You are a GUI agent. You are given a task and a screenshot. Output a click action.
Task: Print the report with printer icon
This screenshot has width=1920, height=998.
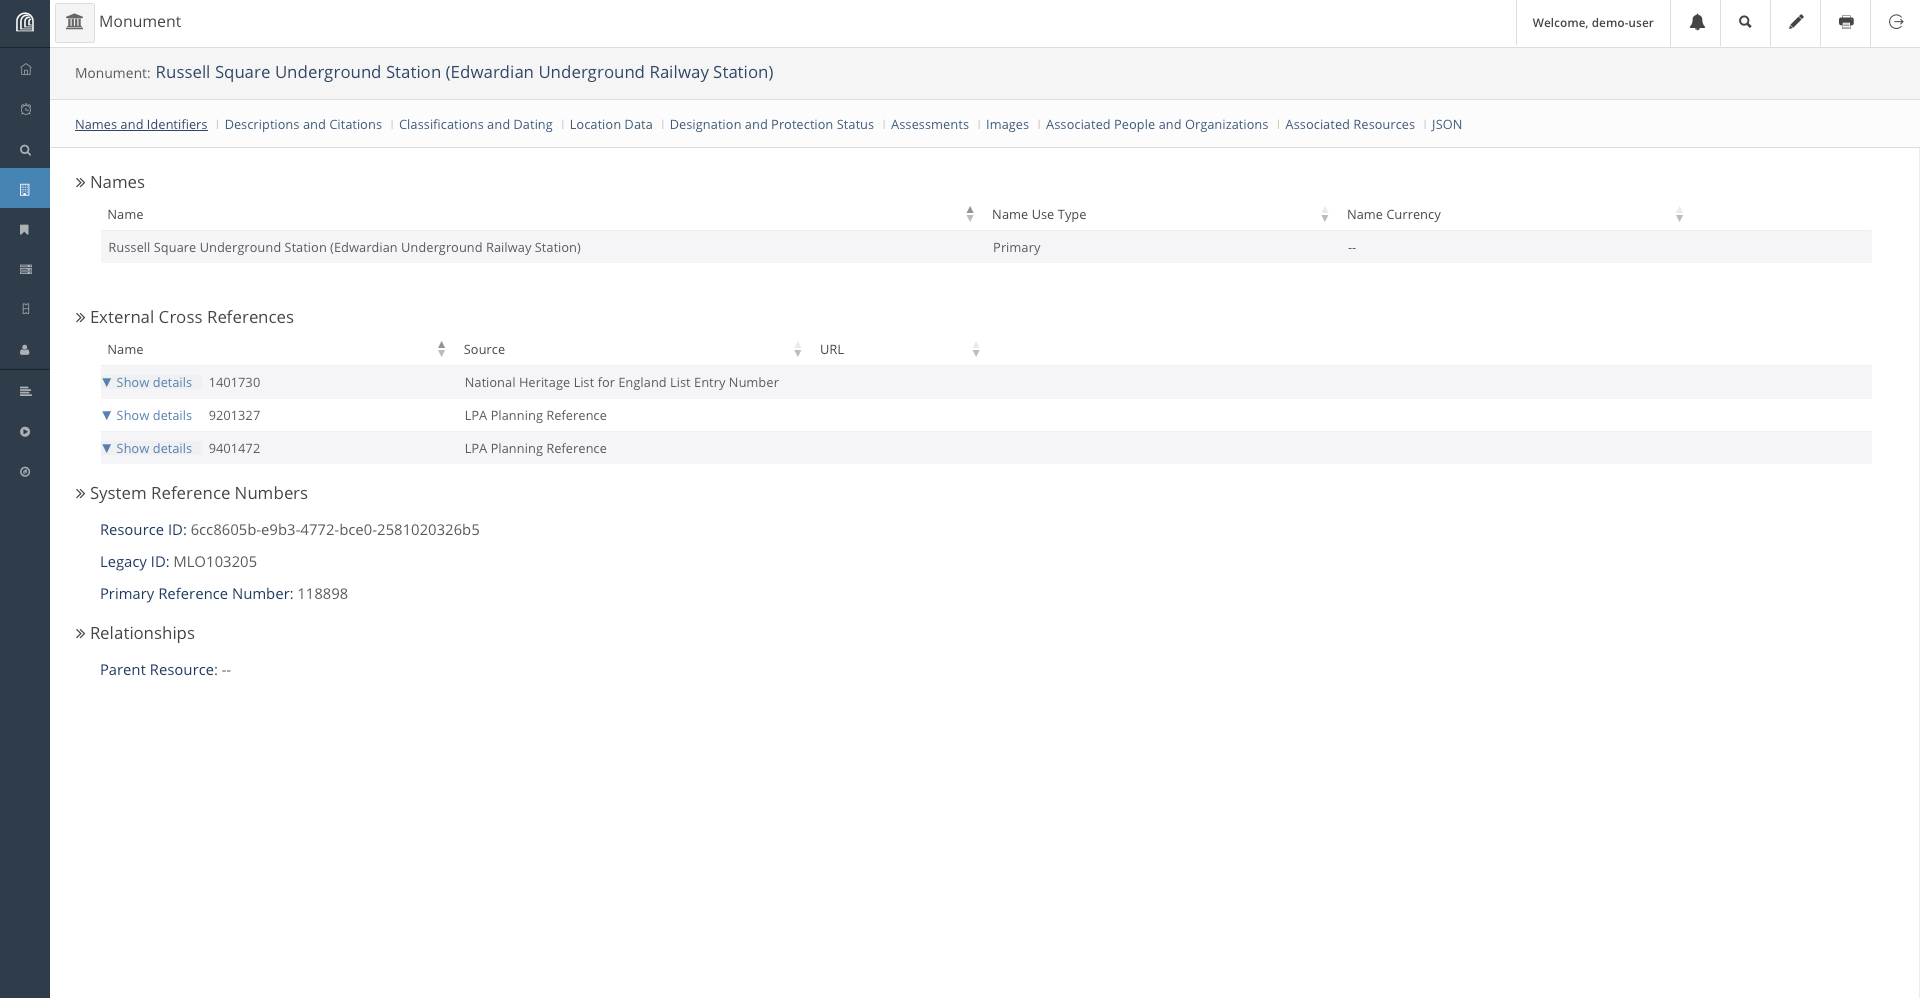click(x=1846, y=22)
